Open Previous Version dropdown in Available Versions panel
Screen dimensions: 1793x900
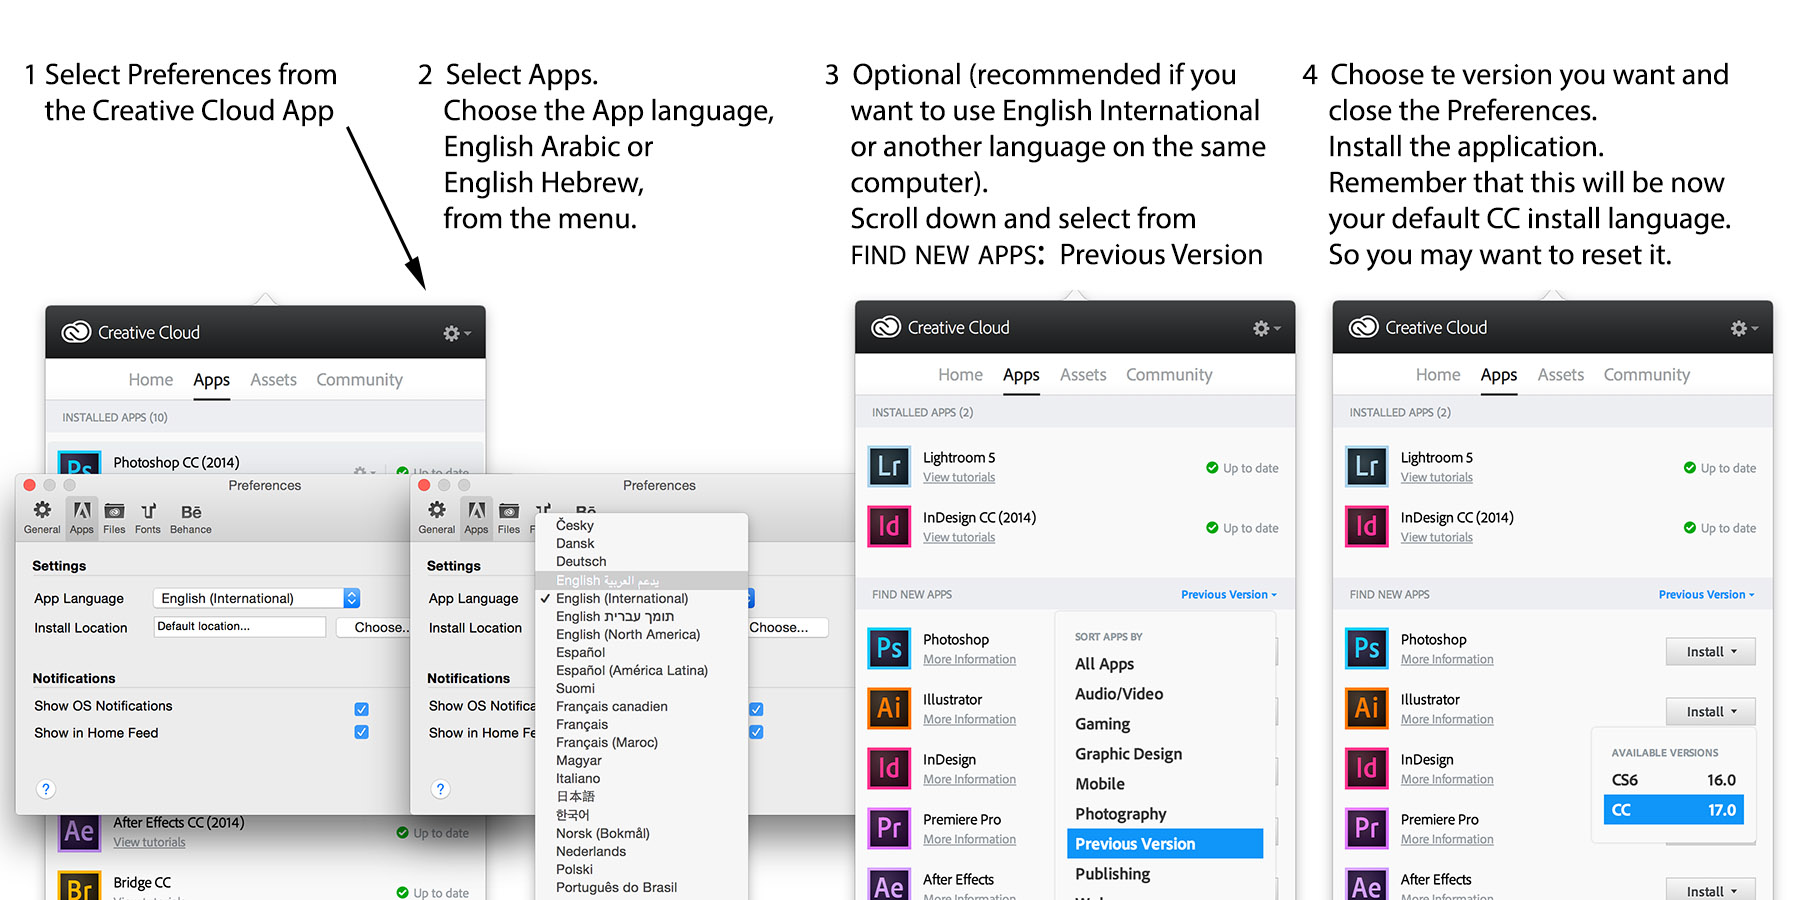(1706, 594)
